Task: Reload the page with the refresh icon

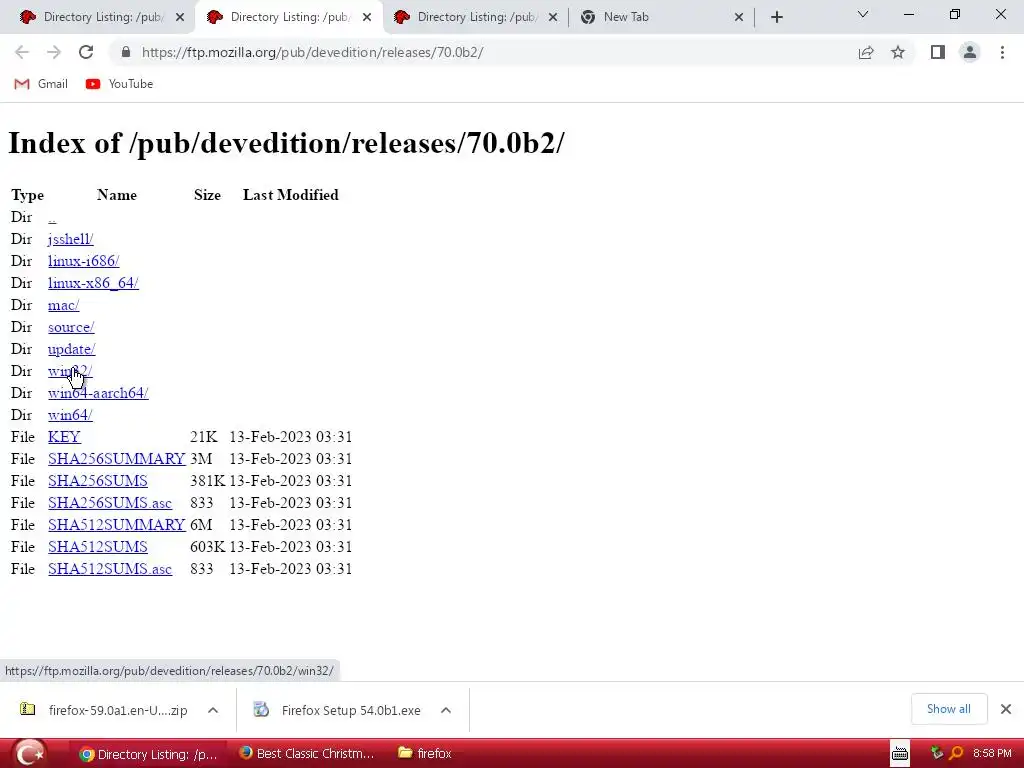Action: [86, 52]
